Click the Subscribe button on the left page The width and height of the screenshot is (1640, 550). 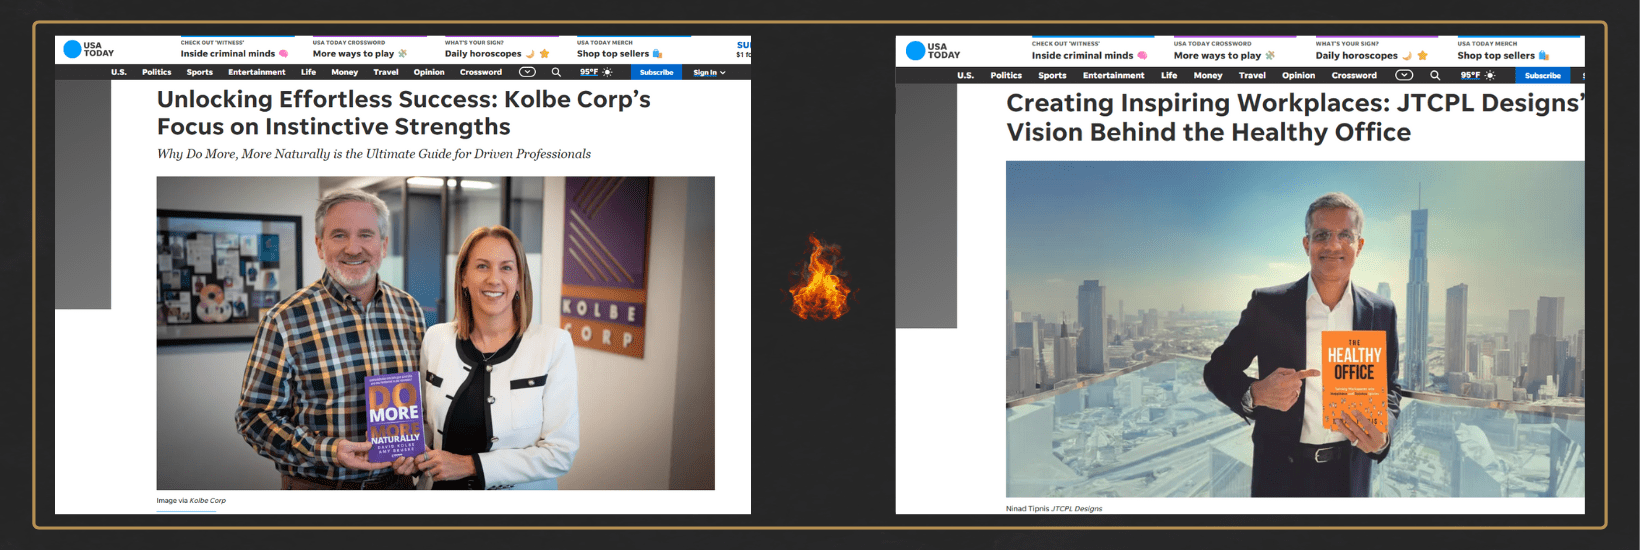656,72
